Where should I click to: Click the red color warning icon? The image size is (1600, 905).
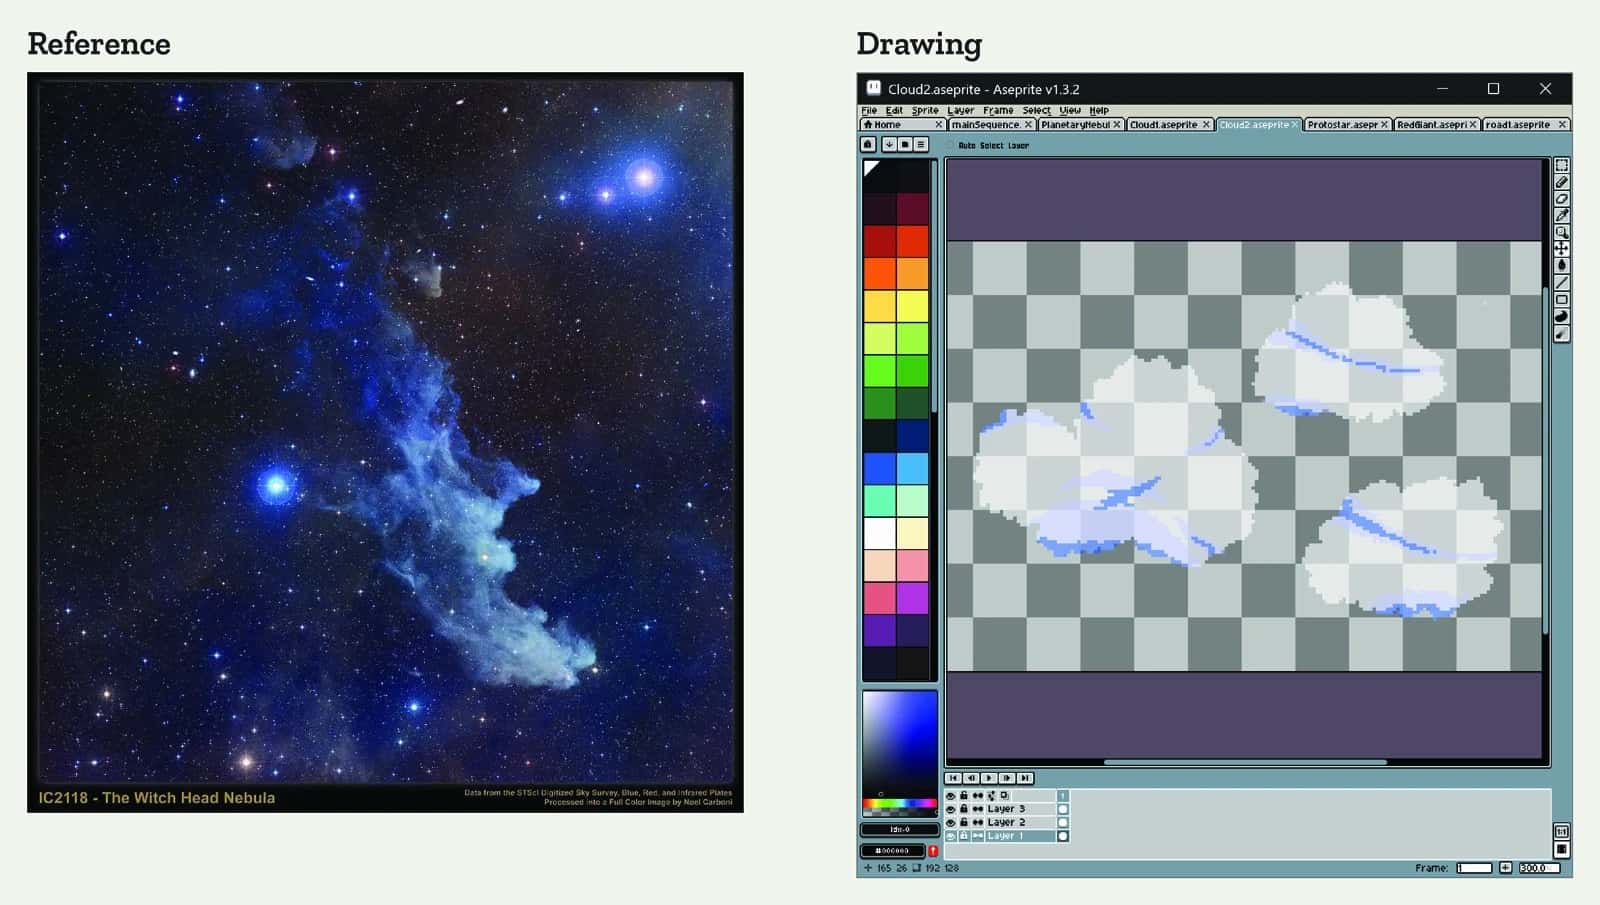coord(933,851)
